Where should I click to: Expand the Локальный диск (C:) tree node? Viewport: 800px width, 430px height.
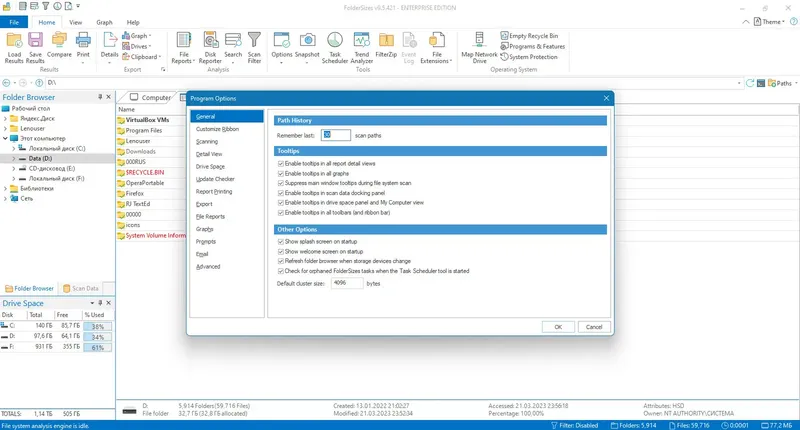pos(14,148)
